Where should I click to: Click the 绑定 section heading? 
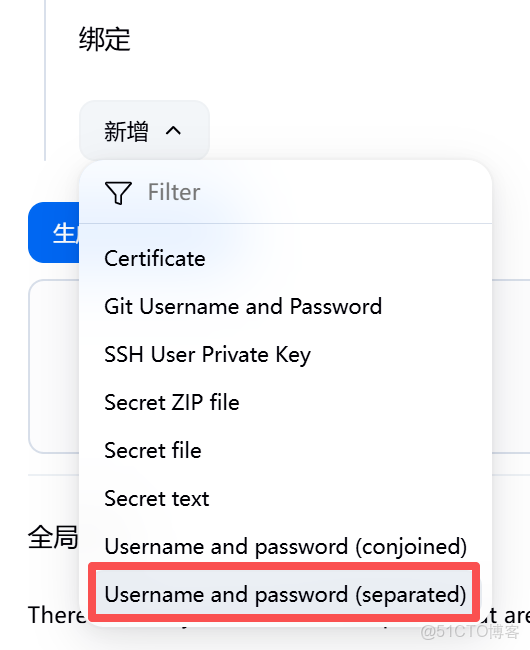105,39
